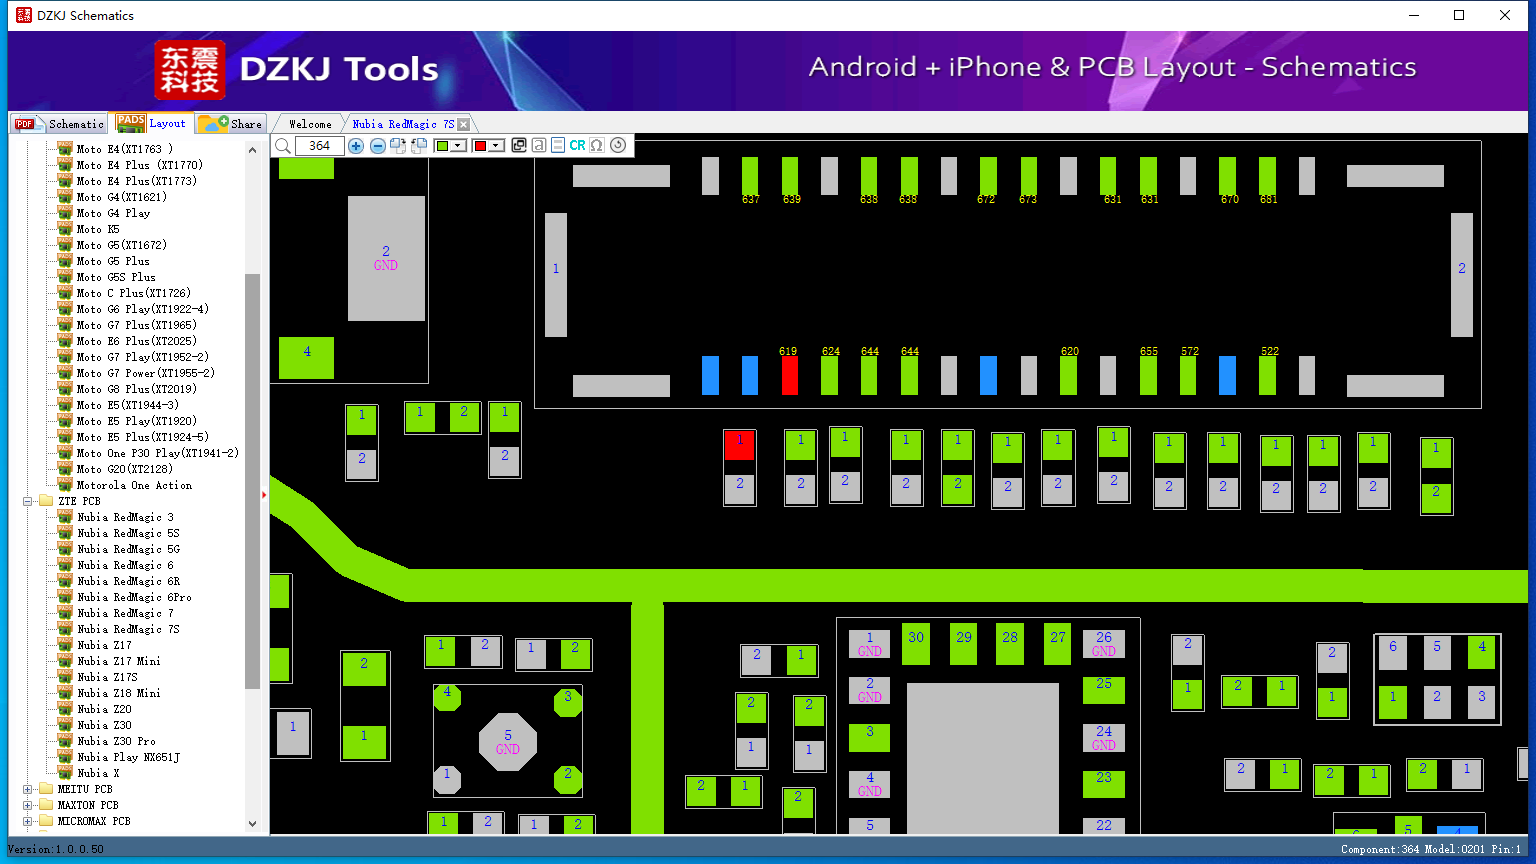The image size is (1536, 864).
Task: Click the green highlight color swatch
Action: [442, 146]
